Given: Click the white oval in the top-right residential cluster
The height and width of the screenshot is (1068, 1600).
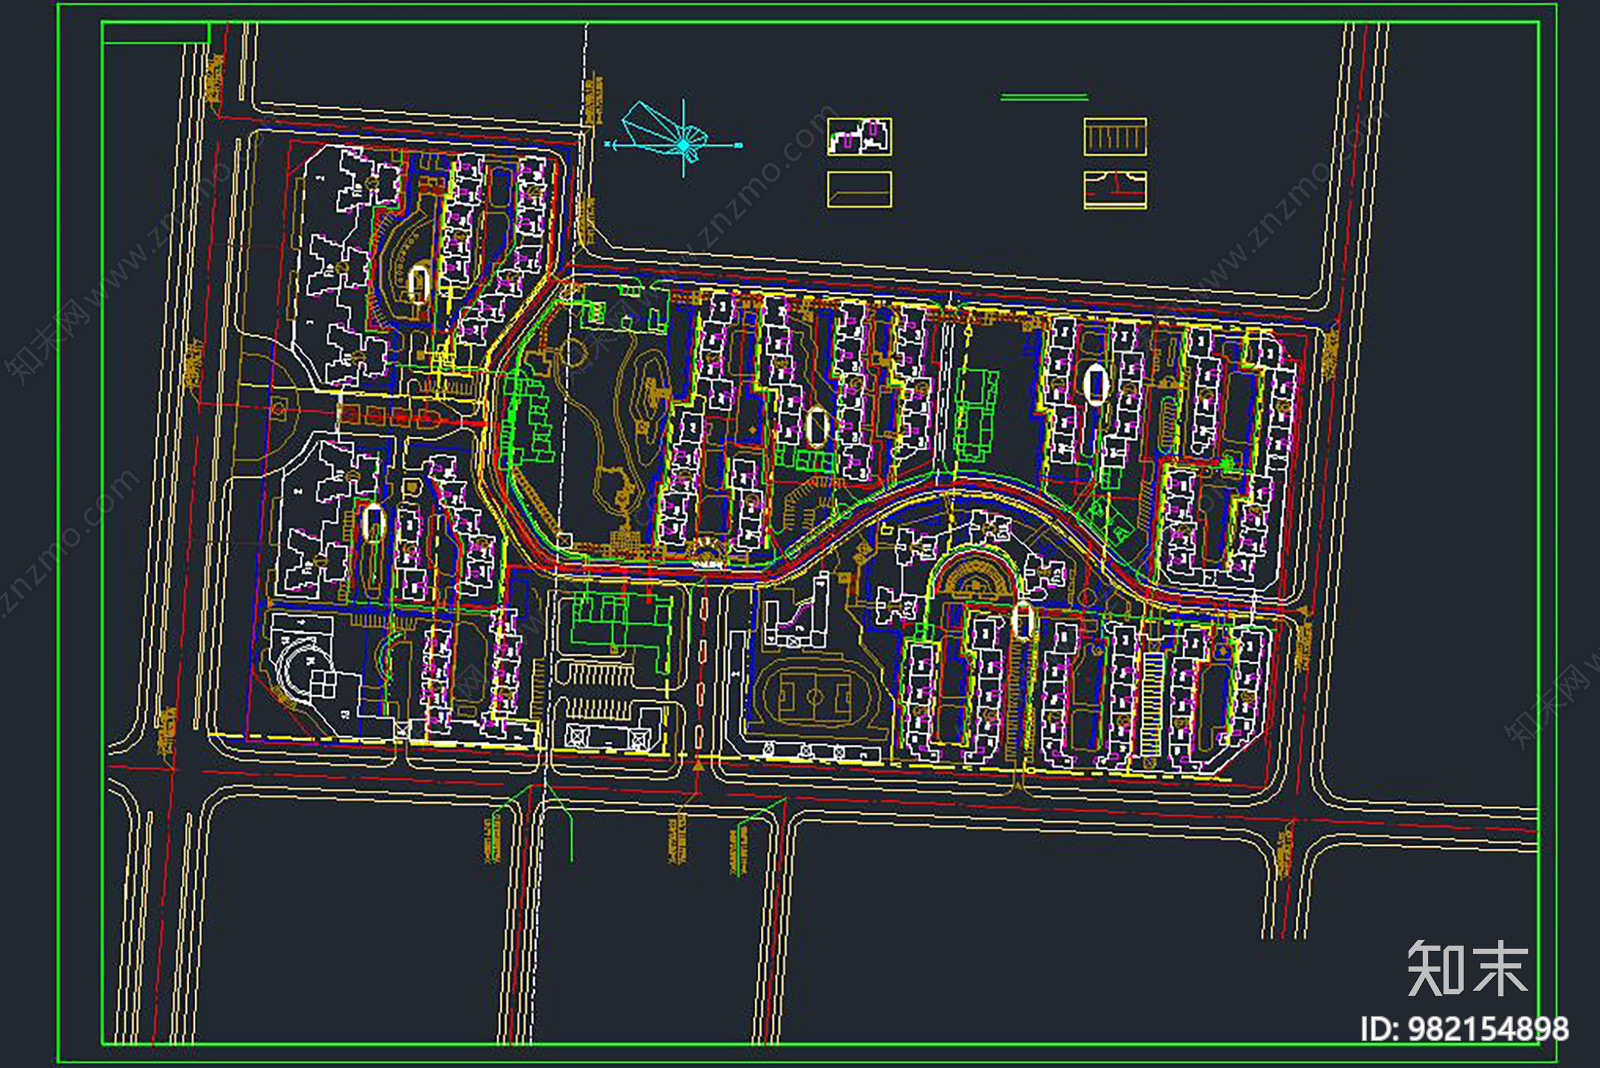Looking at the screenshot, I should click(x=1095, y=384).
